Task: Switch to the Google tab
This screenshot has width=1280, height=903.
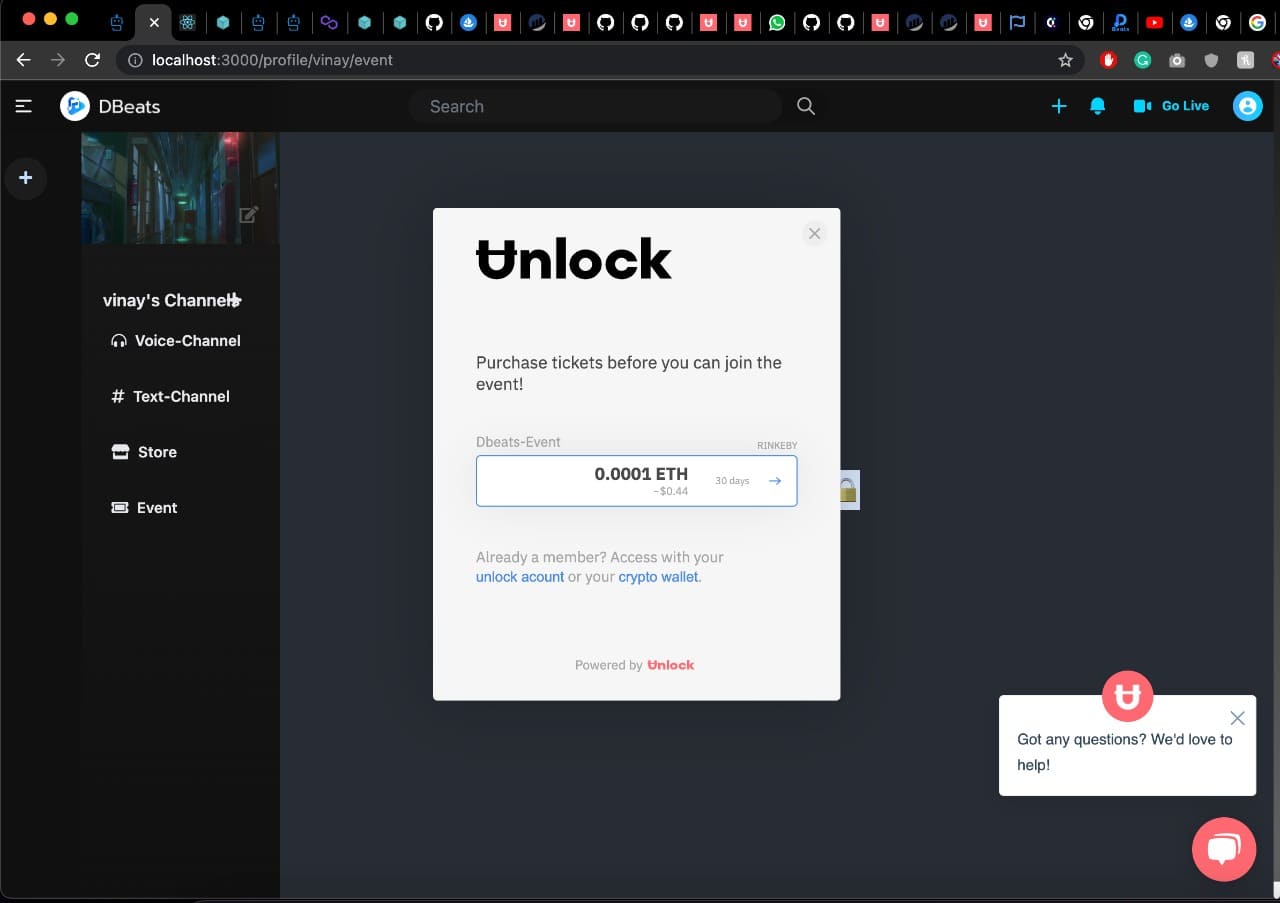Action: click(1257, 22)
